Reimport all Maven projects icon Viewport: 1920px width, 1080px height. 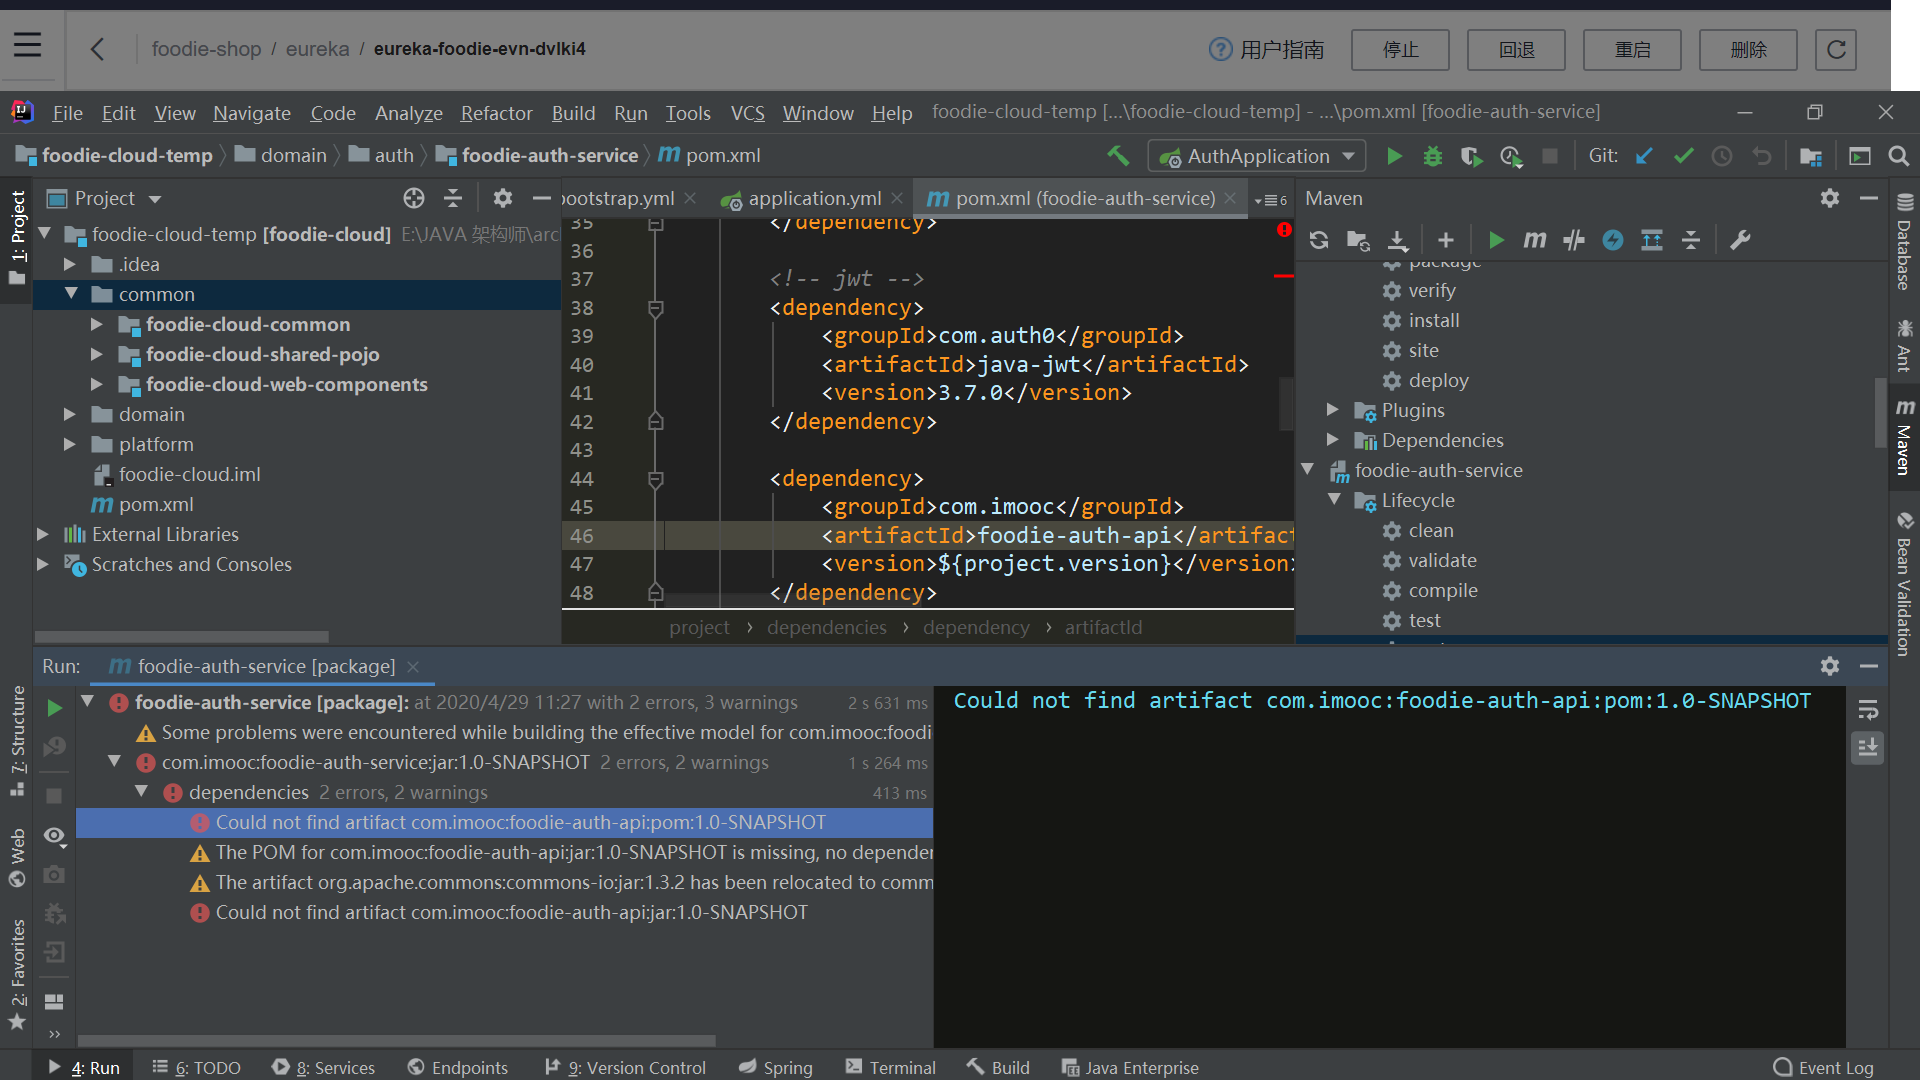(x=1319, y=240)
